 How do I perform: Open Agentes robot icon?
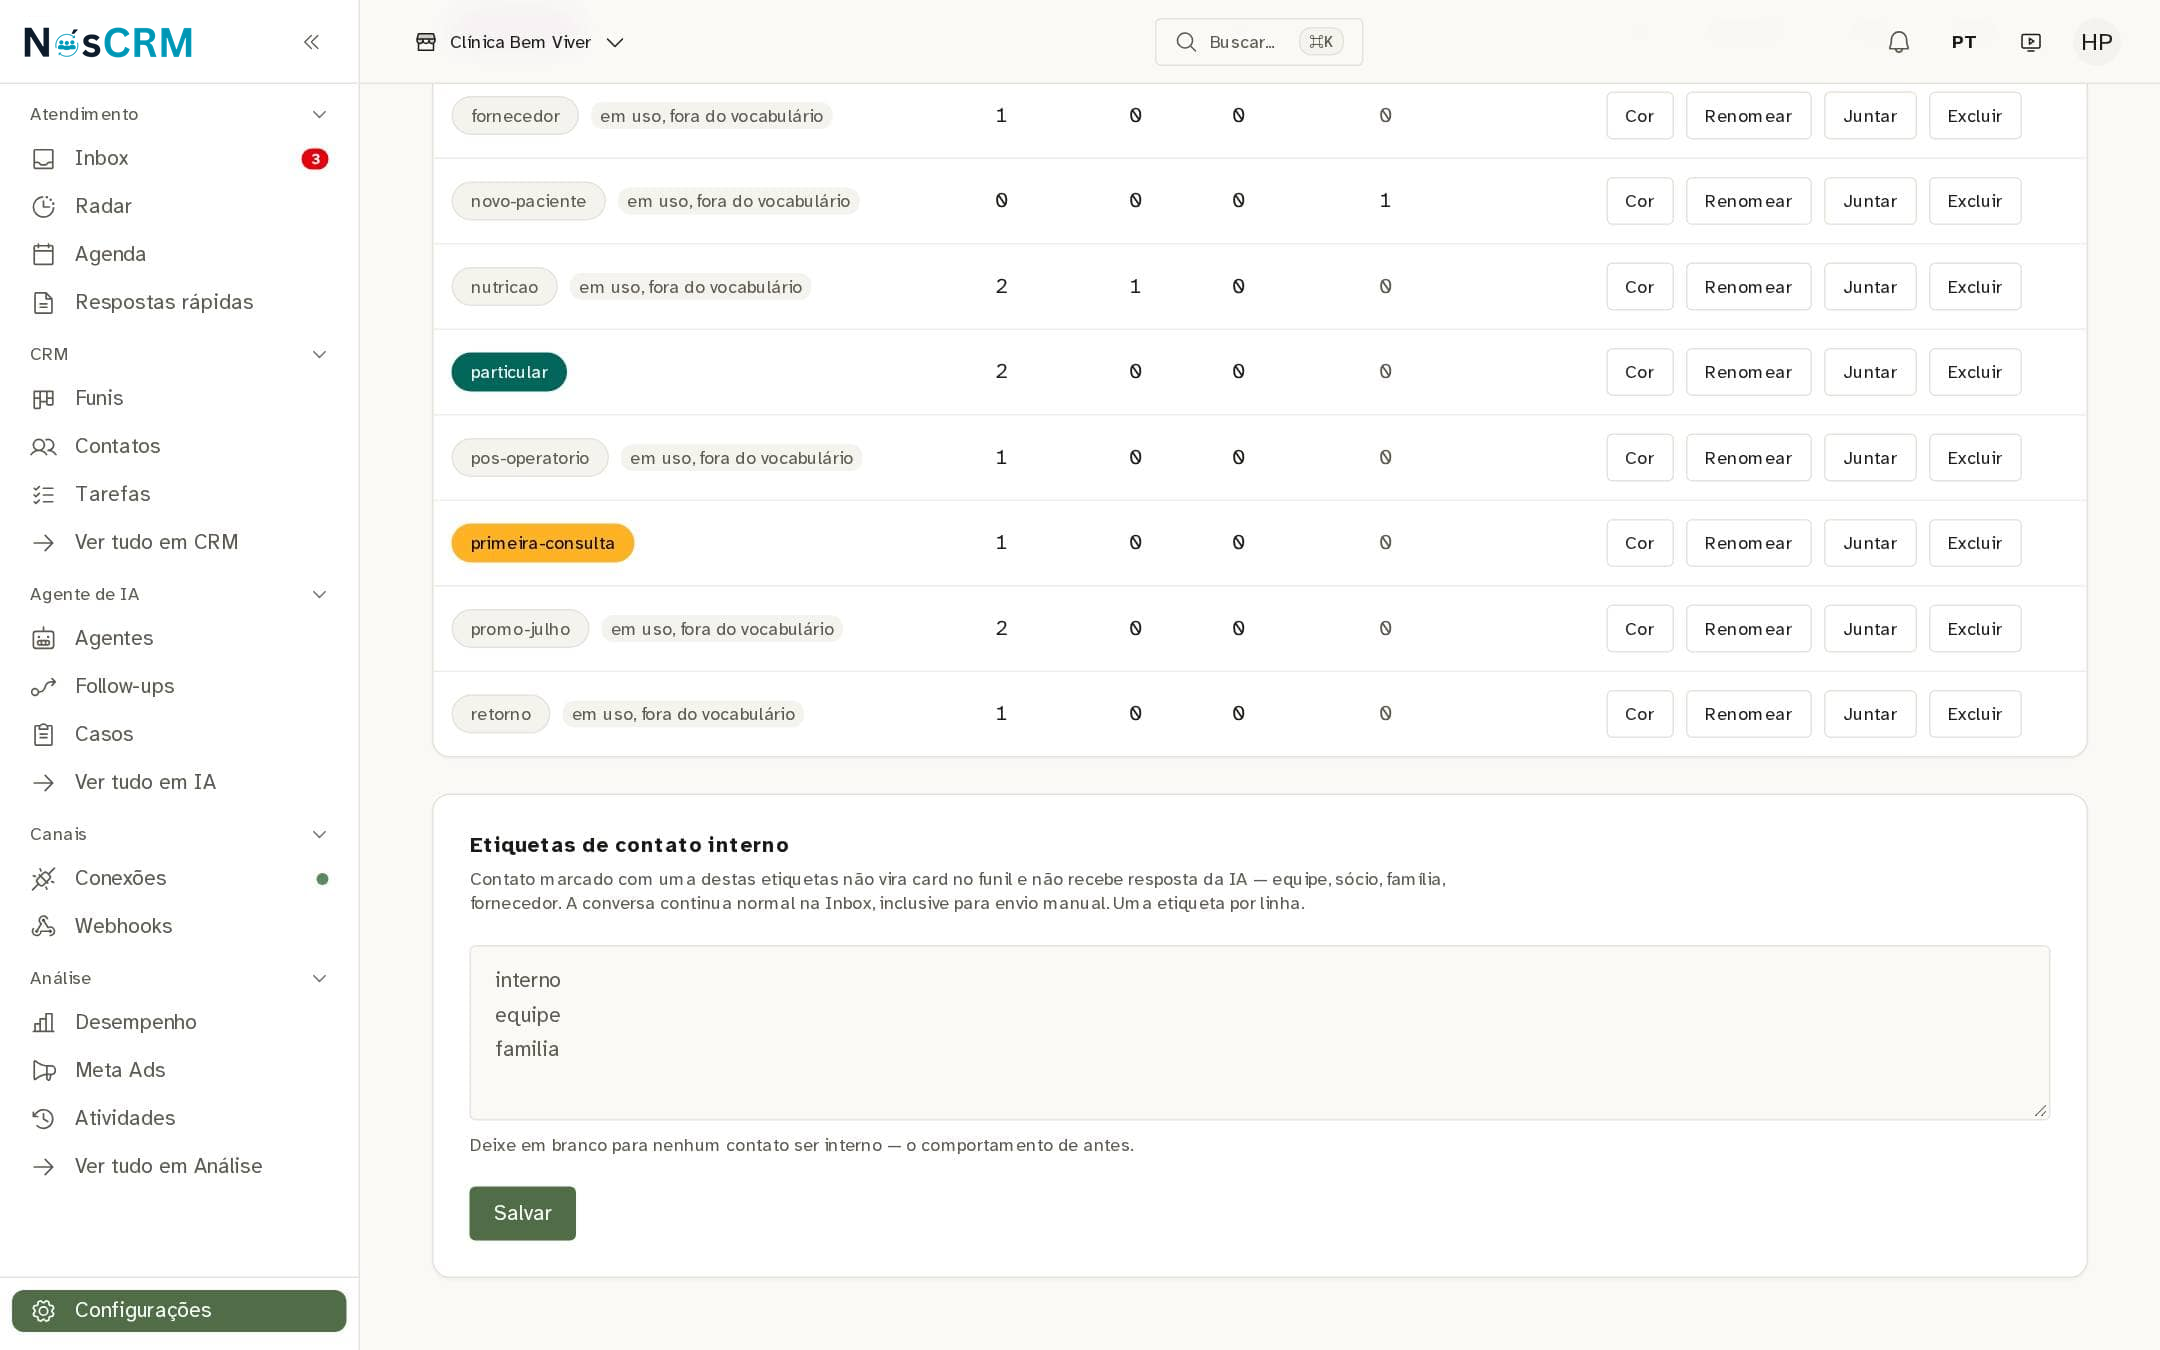(x=43, y=638)
